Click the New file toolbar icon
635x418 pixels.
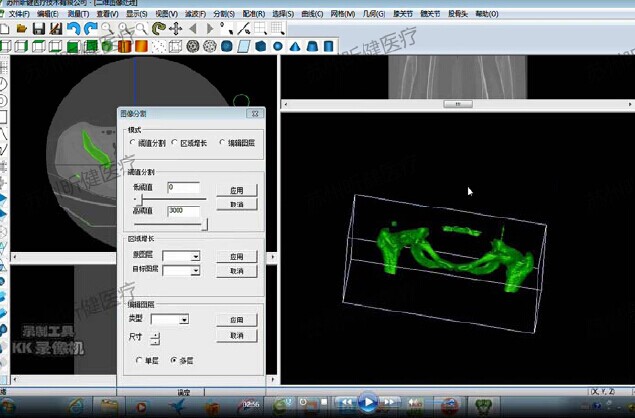pyautogui.click(x=4, y=29)
